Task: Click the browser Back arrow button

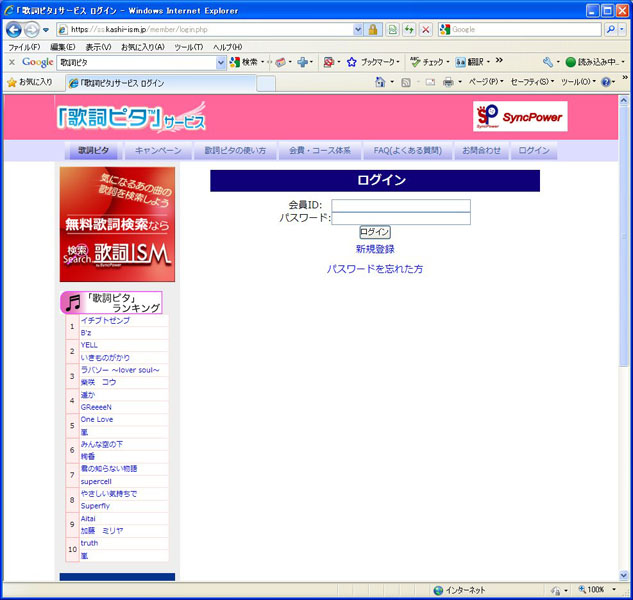Action: [14, 29]
